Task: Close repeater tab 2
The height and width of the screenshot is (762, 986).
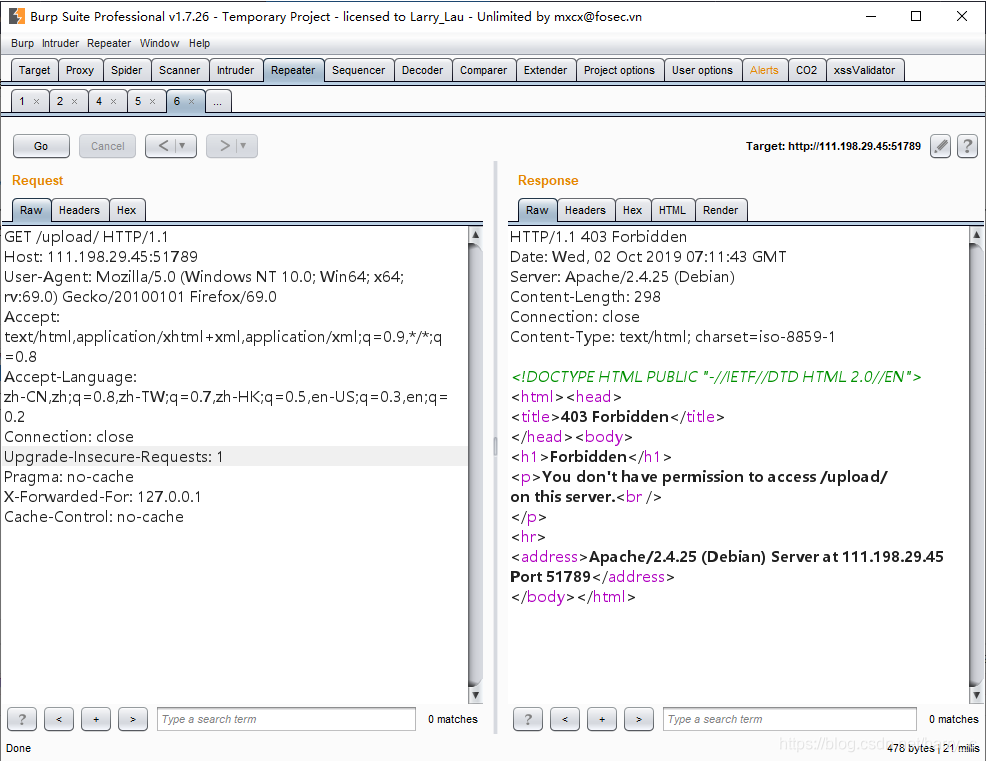Action: (74, 101)
